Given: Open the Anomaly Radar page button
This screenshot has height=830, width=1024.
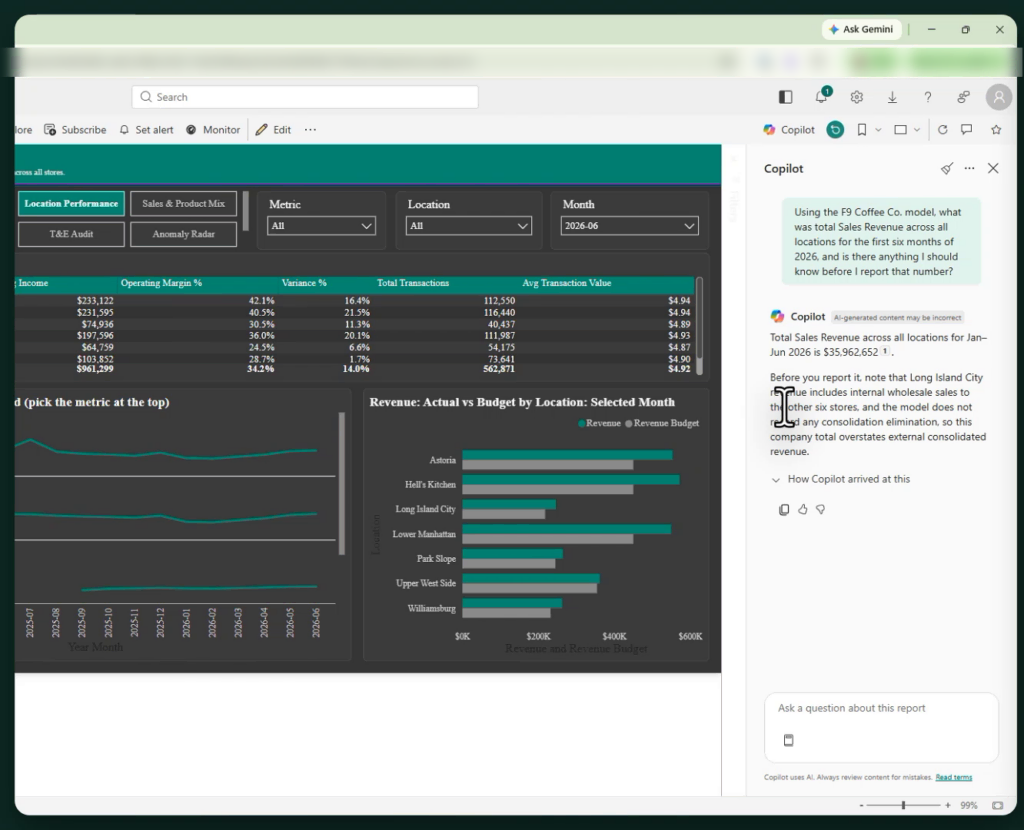Looking at the screenshot, I should pos(184,234).
